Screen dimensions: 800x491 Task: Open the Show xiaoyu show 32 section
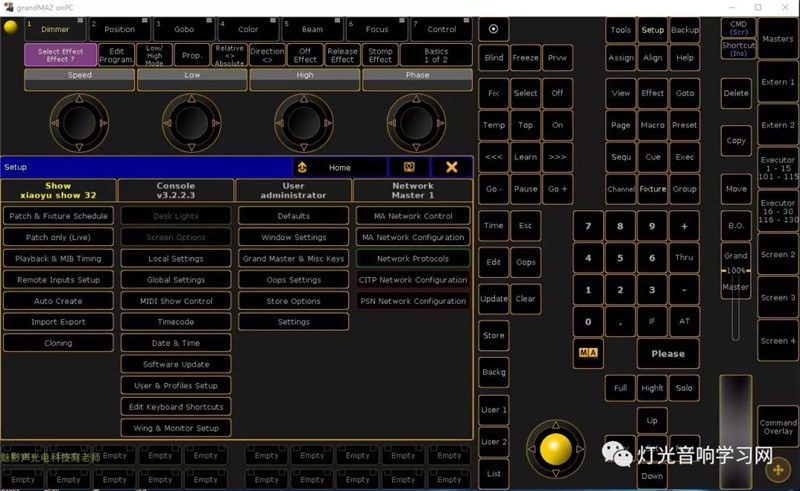[58, 190]
